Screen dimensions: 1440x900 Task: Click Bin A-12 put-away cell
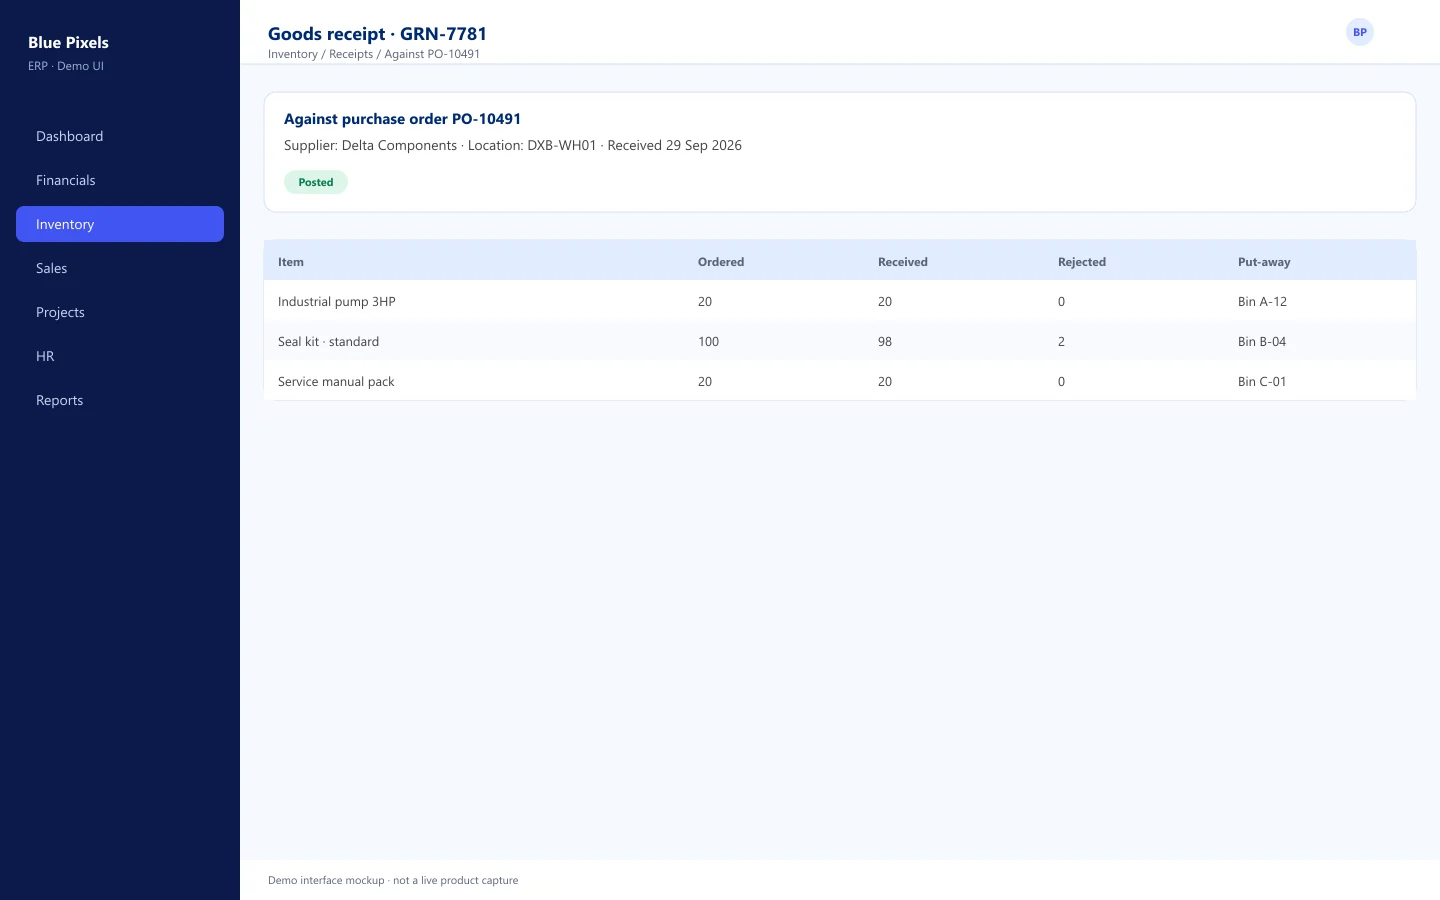pos(1262,301)
